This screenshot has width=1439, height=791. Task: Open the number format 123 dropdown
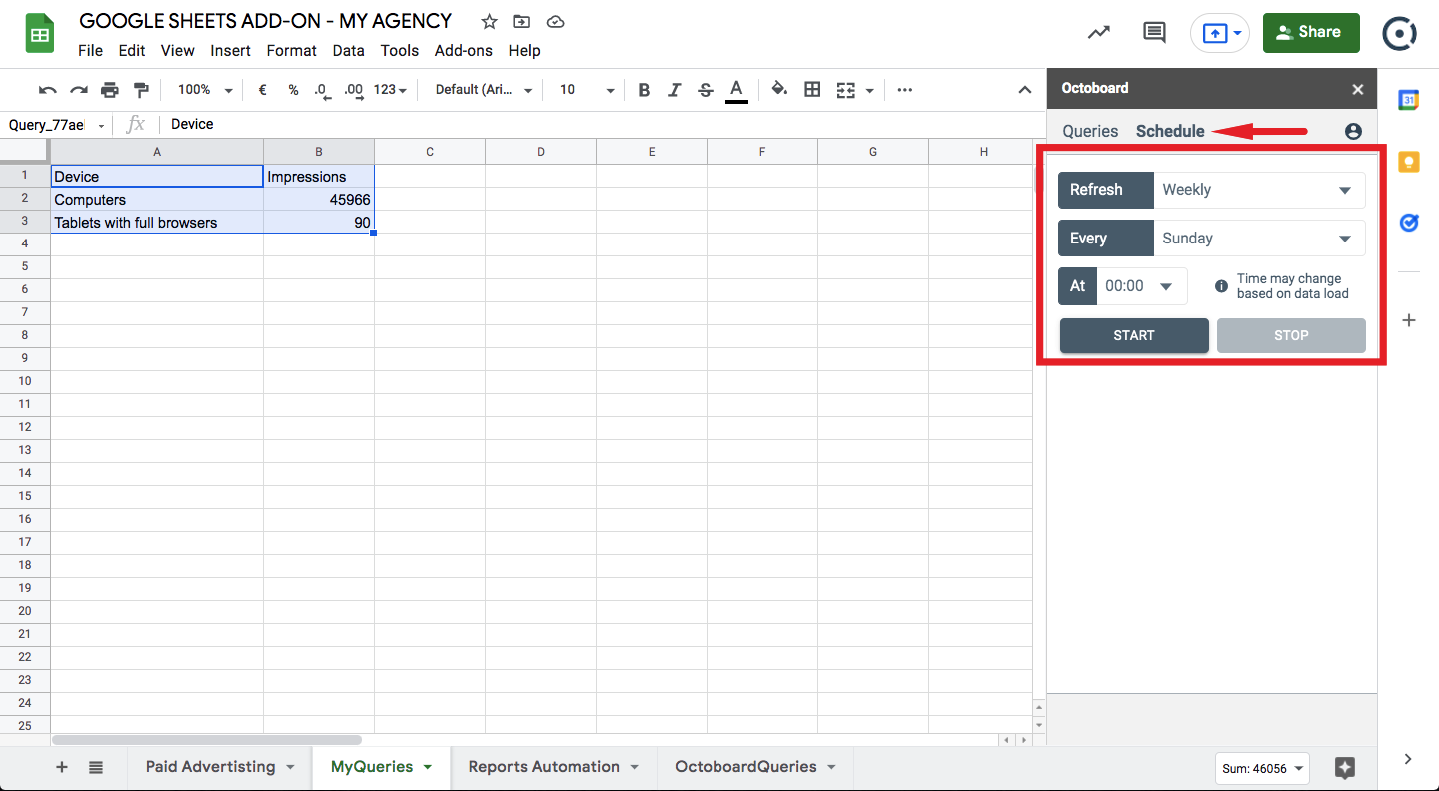[x=390, y=90]
